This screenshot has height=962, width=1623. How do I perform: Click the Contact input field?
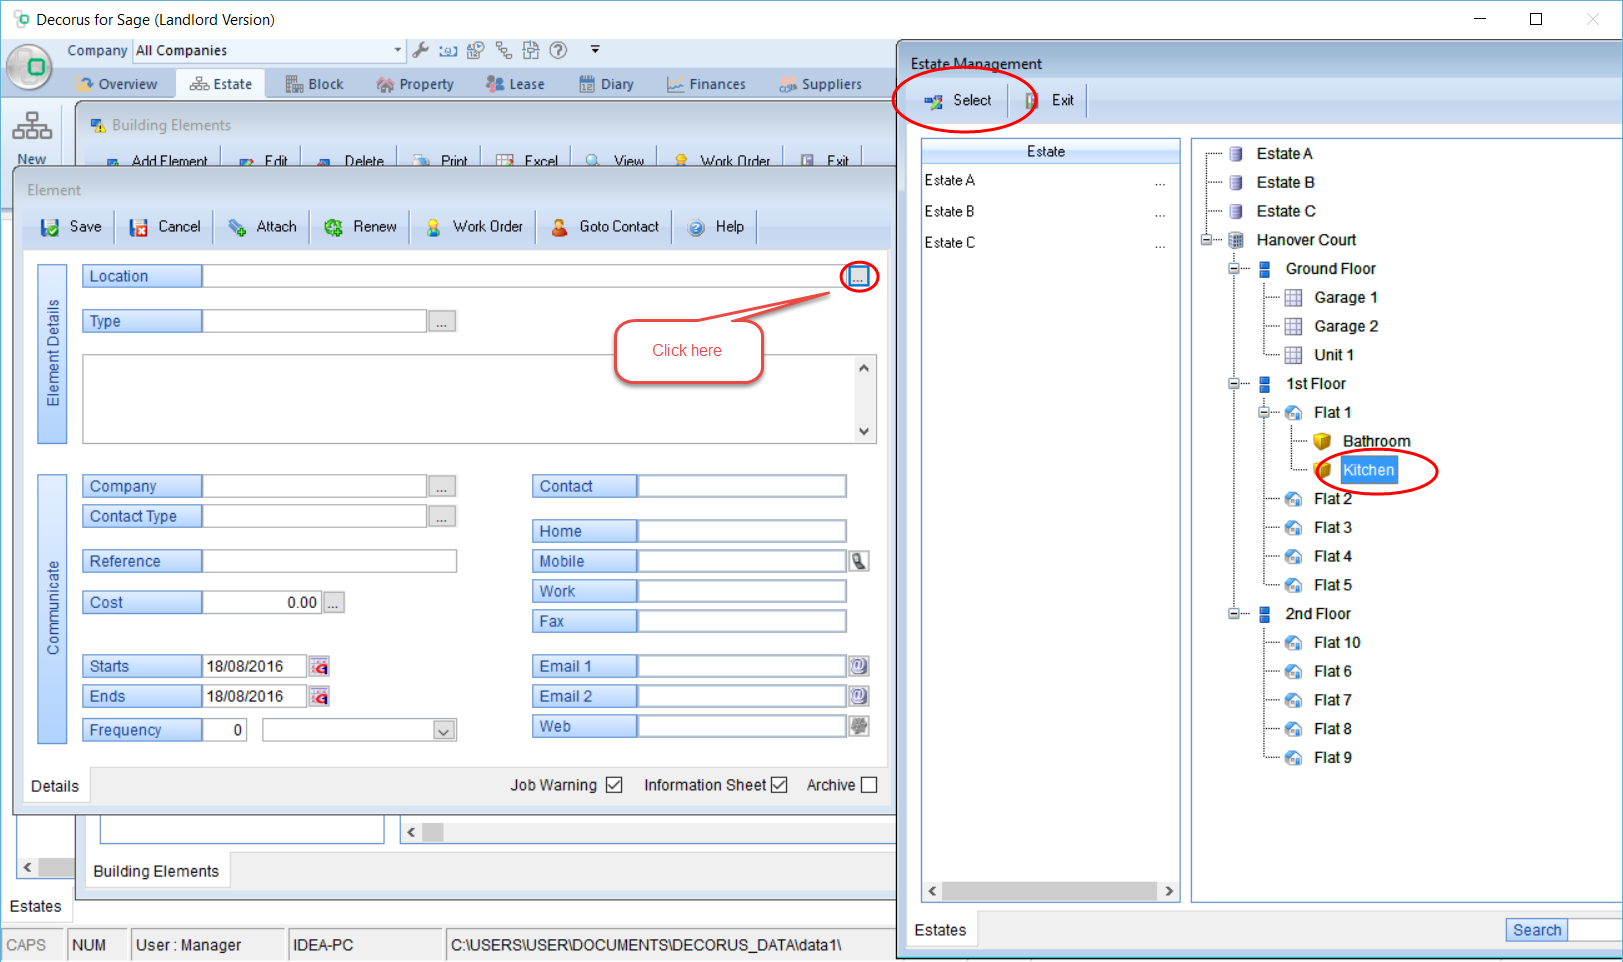742,486
